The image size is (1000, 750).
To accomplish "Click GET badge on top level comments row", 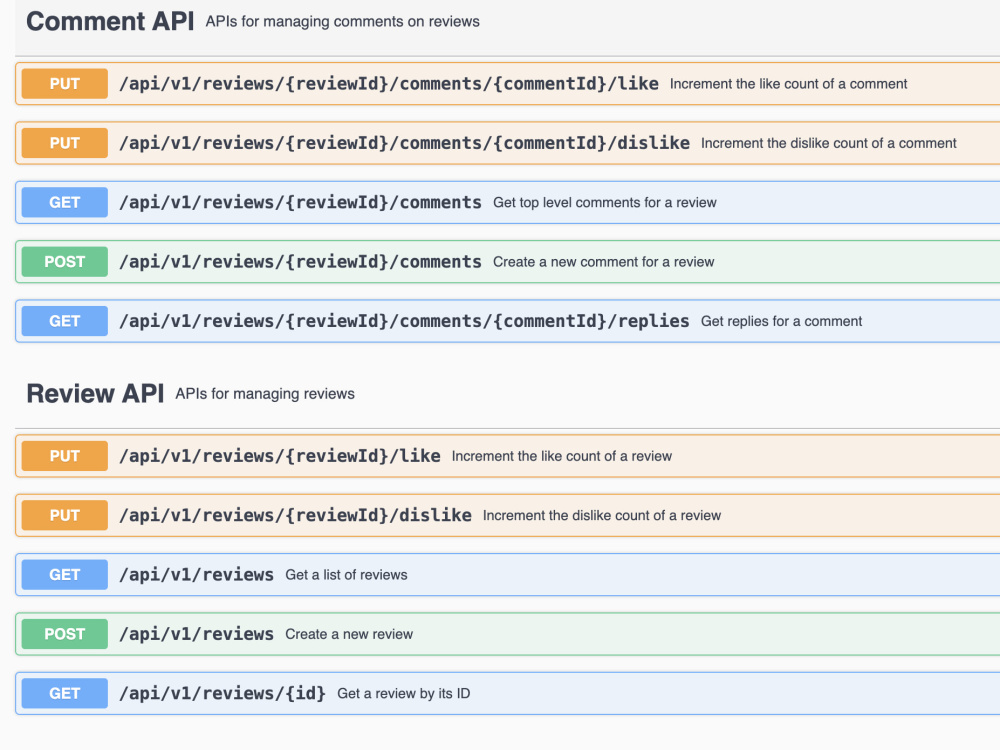I will (x=64, y=202).
